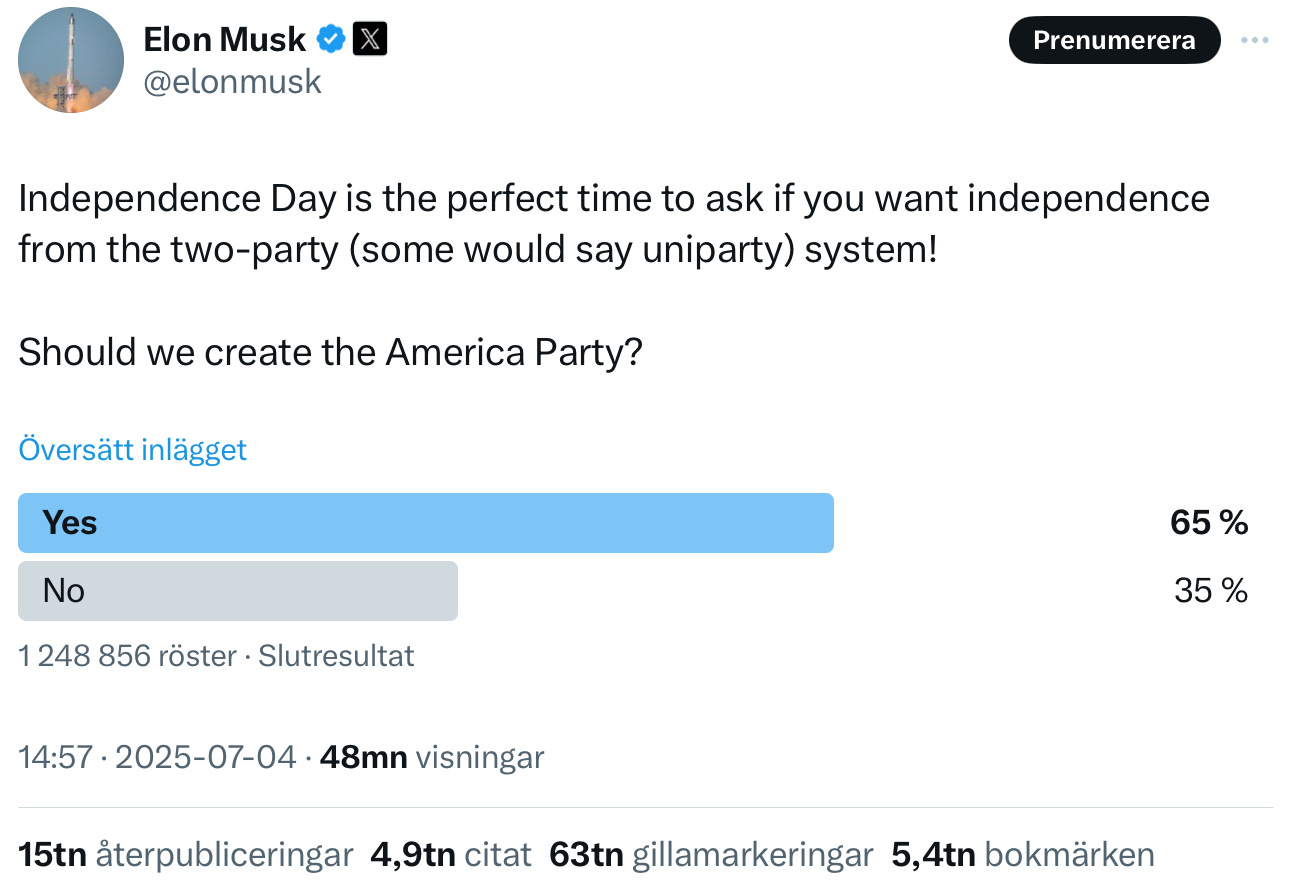This screenshot has width=1291, height=895.
Task: View the 48mn visningar count
Action: [x=431, y=757]
